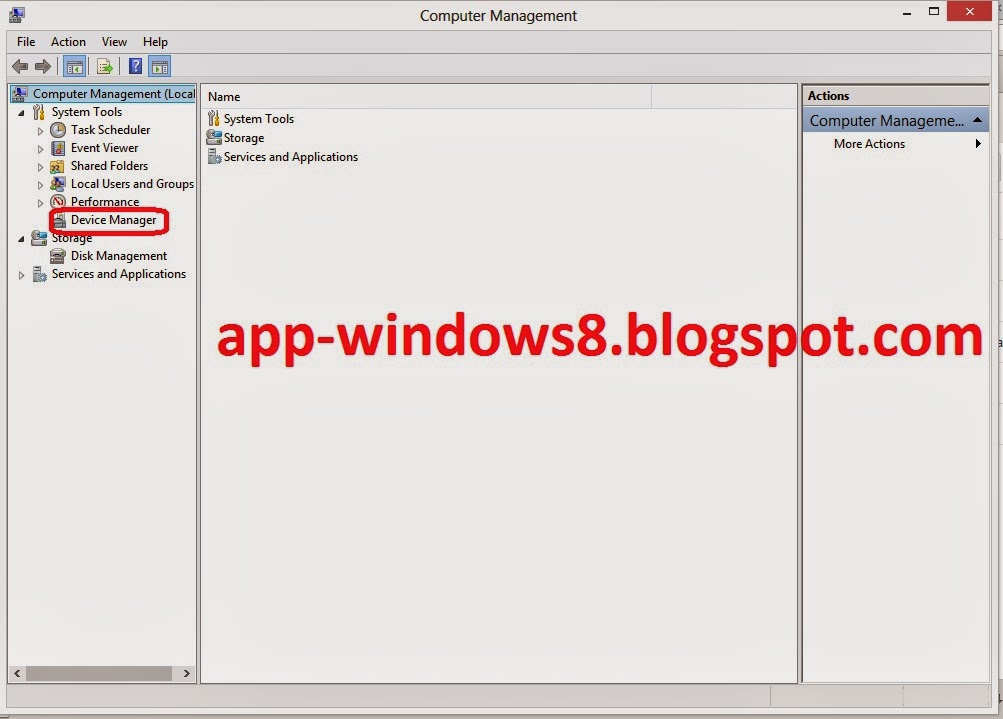The image size is (1003, 719).
Task: Click System Tools tree node icon
Action: [38, 112]
